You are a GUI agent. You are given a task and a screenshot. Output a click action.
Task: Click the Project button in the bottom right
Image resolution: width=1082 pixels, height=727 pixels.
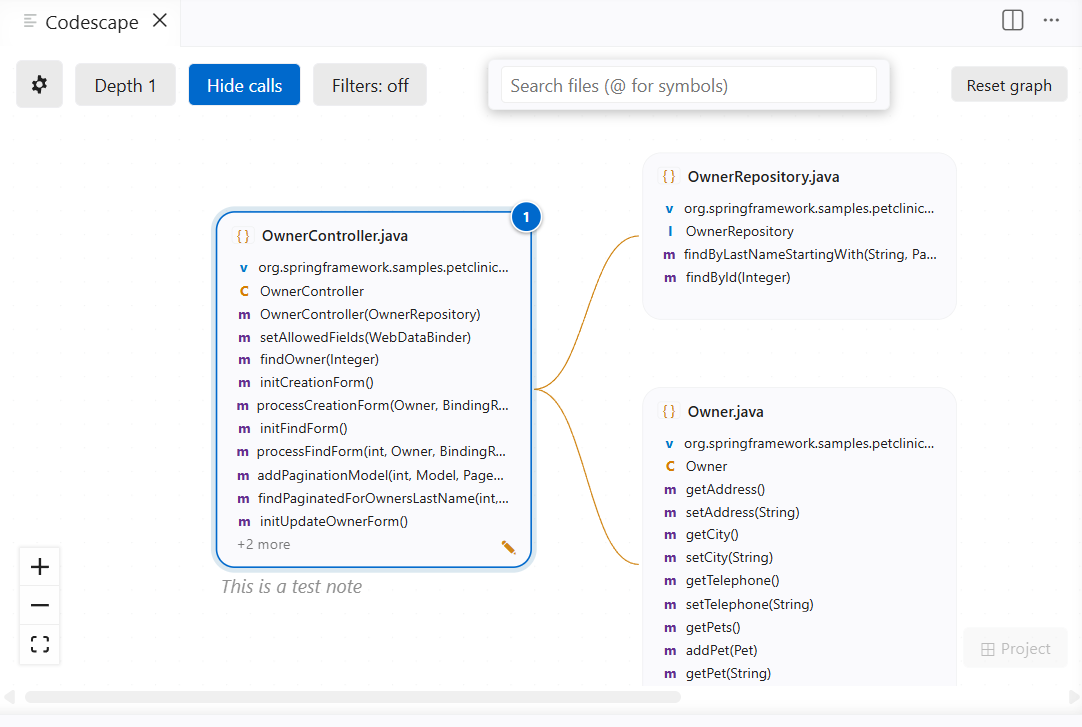[x=1015, y=648]
